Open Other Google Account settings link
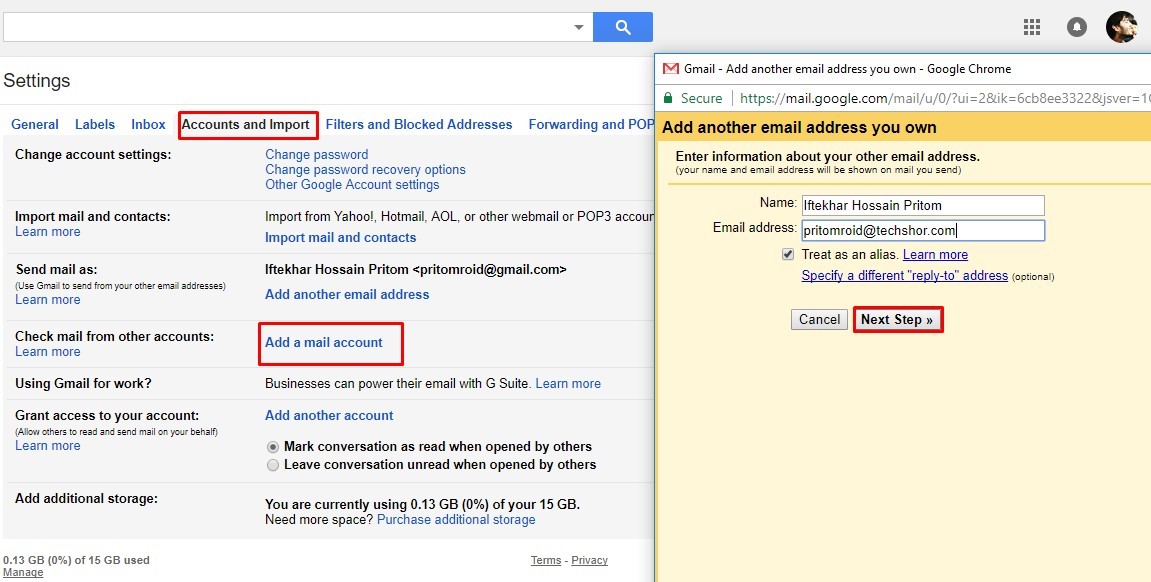 pyautogui.click(x=352, y=184)
